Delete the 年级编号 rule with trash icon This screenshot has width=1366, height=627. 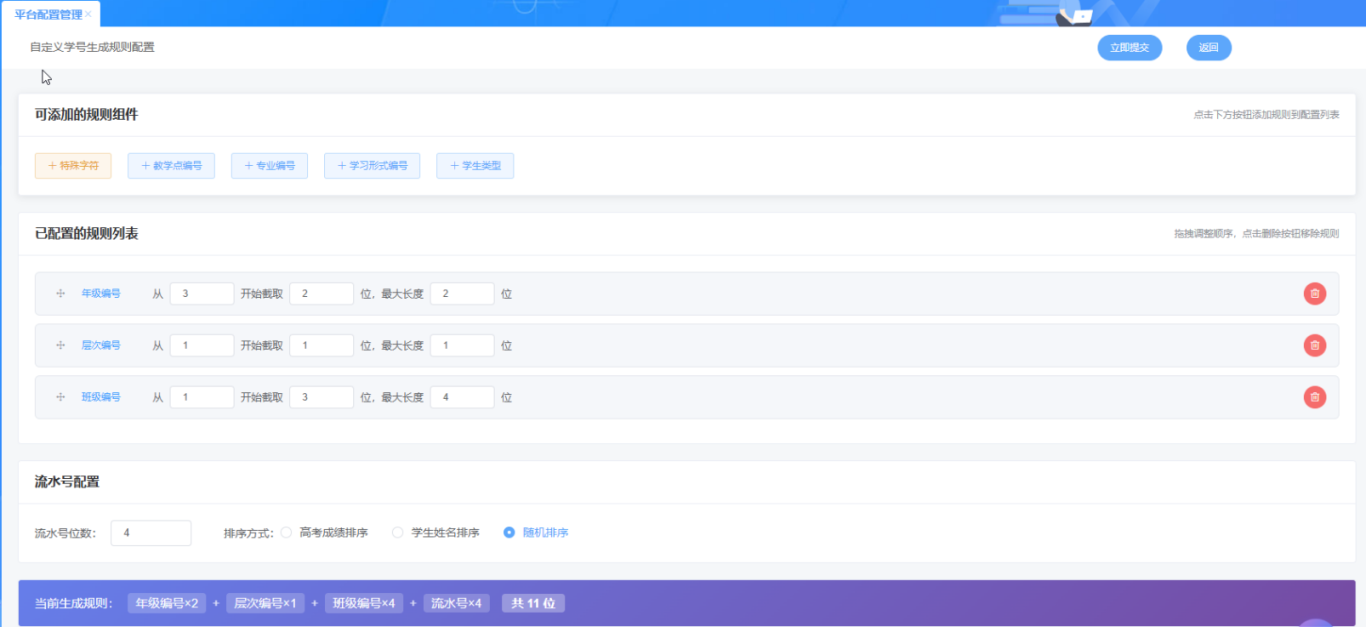point(1314,294)
